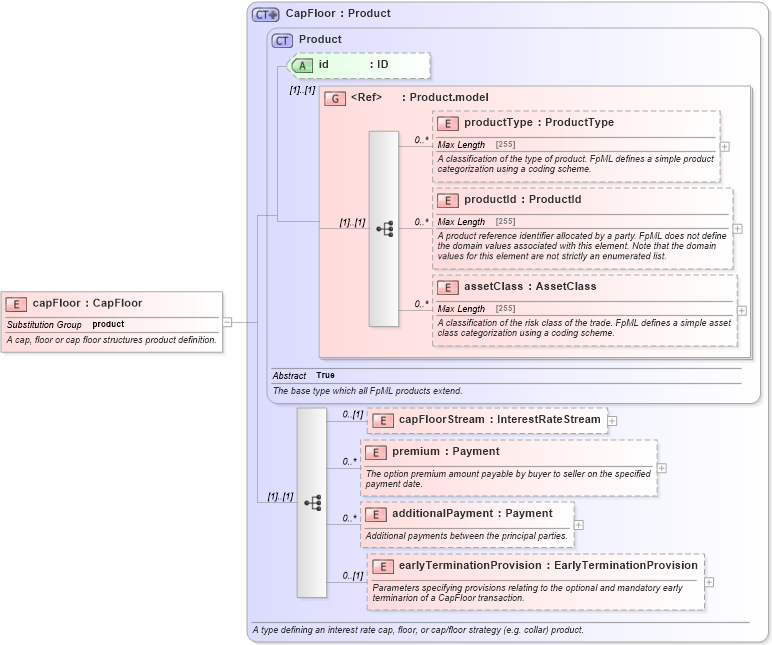Click the E icon of premium element
Viewport: 772px width, 645px height.
[376, 452]
